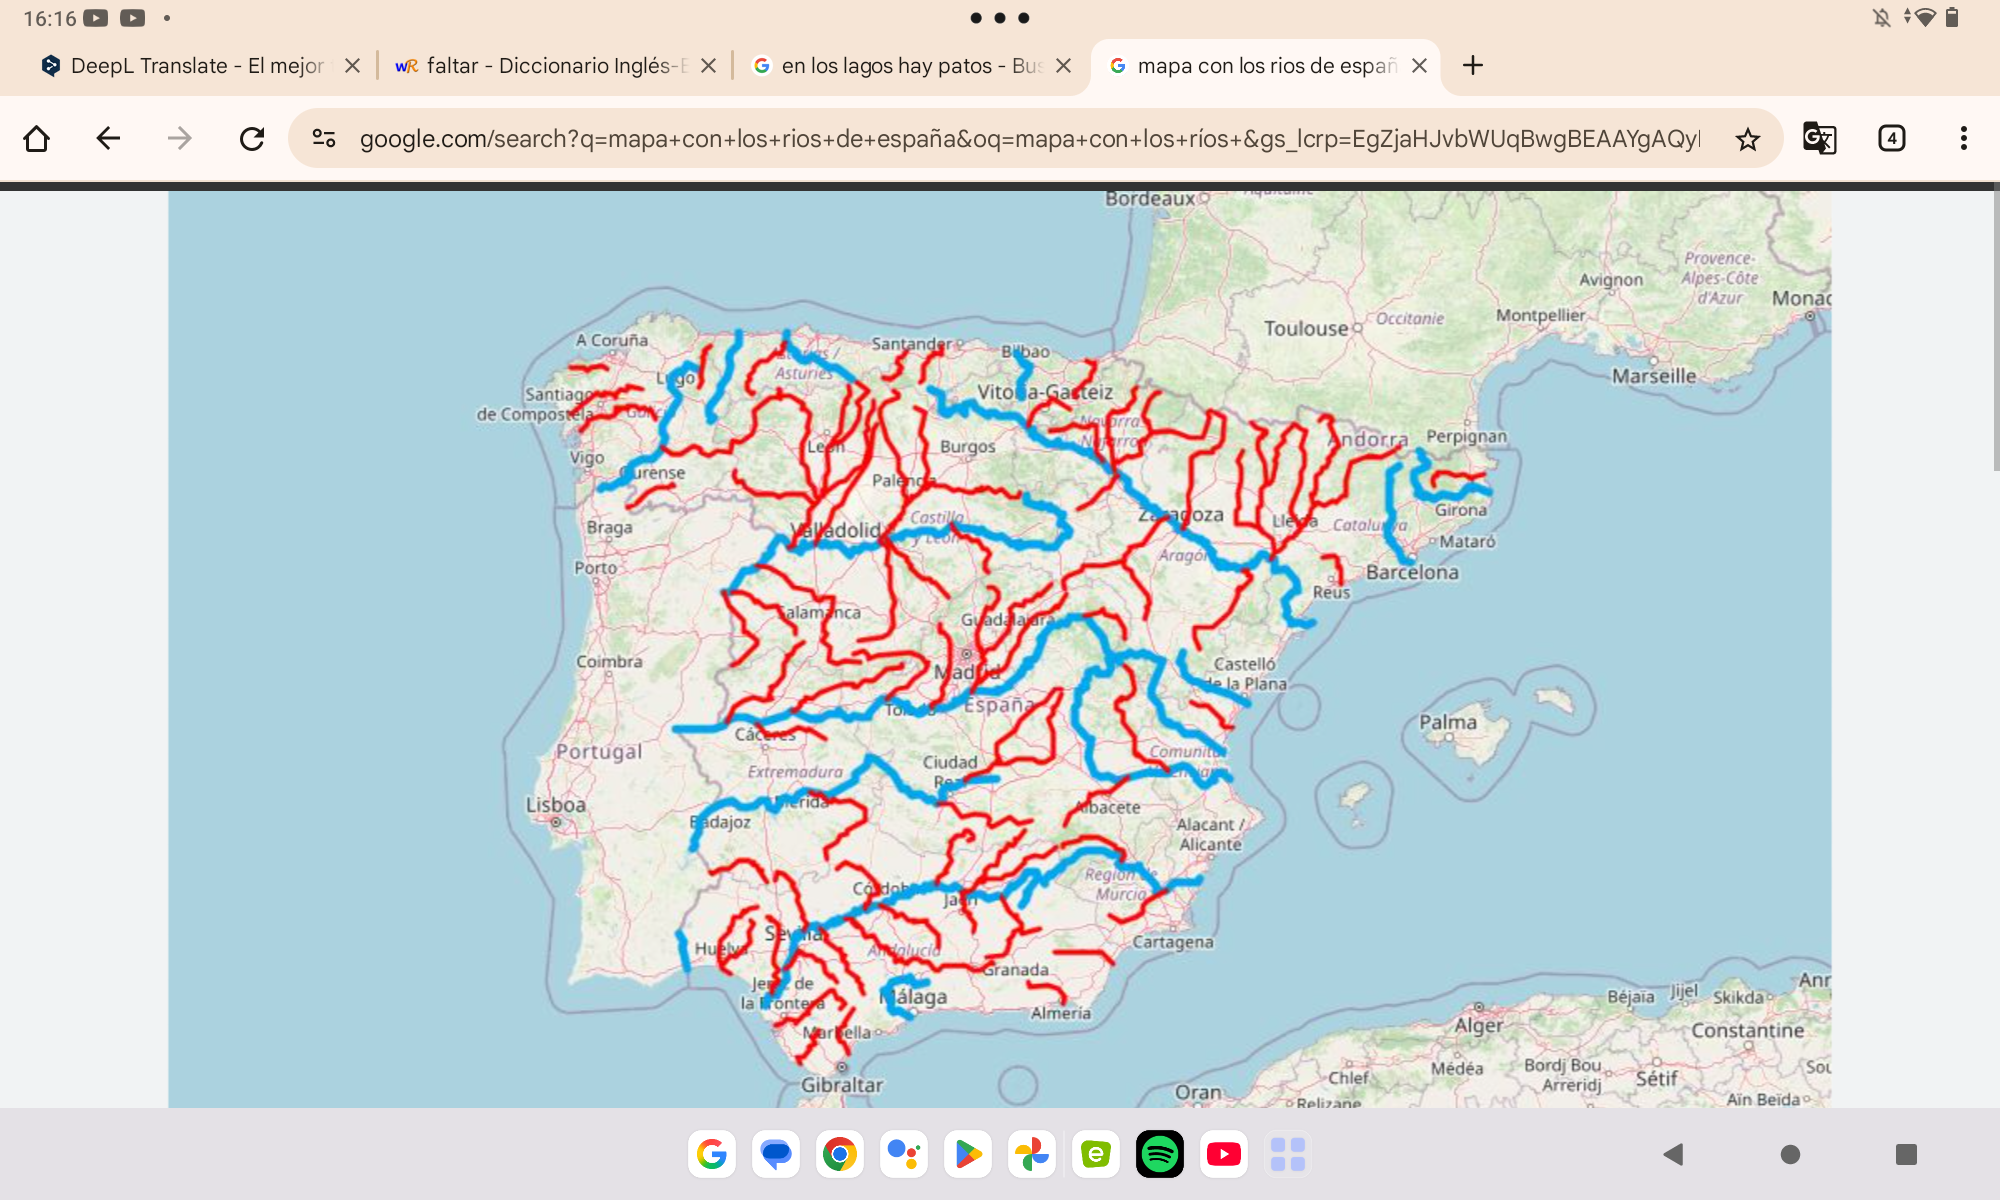
Task: Click the address bar URL field
Action: pyautogui.click(x=1029, y=139)
